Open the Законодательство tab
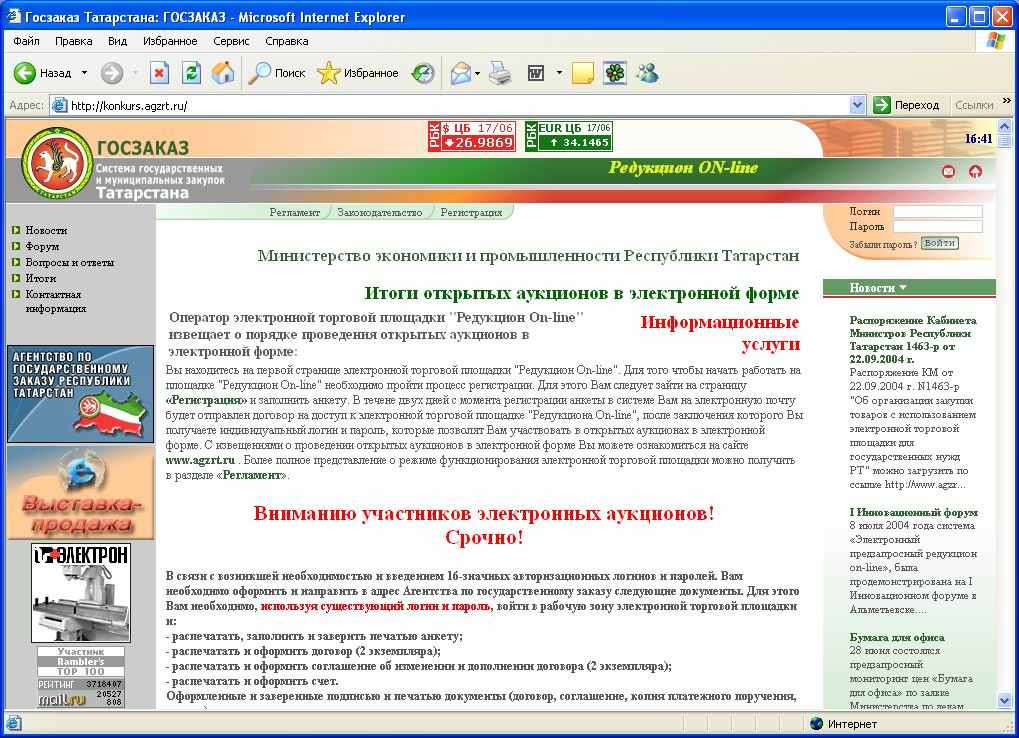This screenshot has width=1019, height=738. (380, 212)
